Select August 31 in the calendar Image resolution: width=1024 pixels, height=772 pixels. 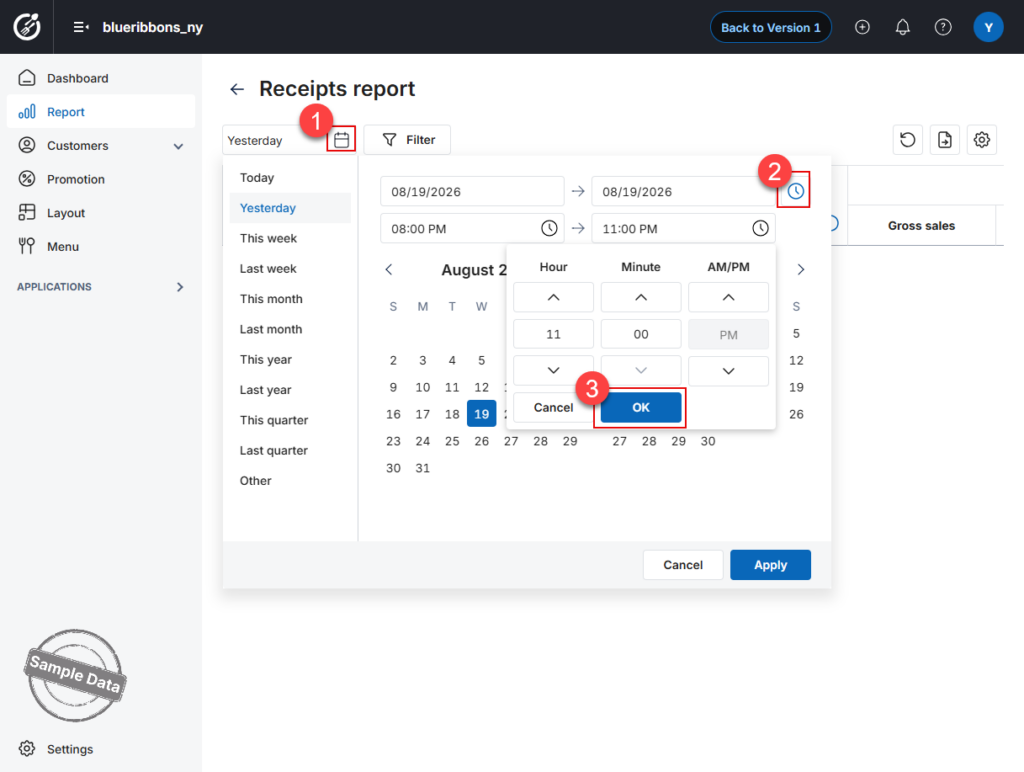pos(423,468)
